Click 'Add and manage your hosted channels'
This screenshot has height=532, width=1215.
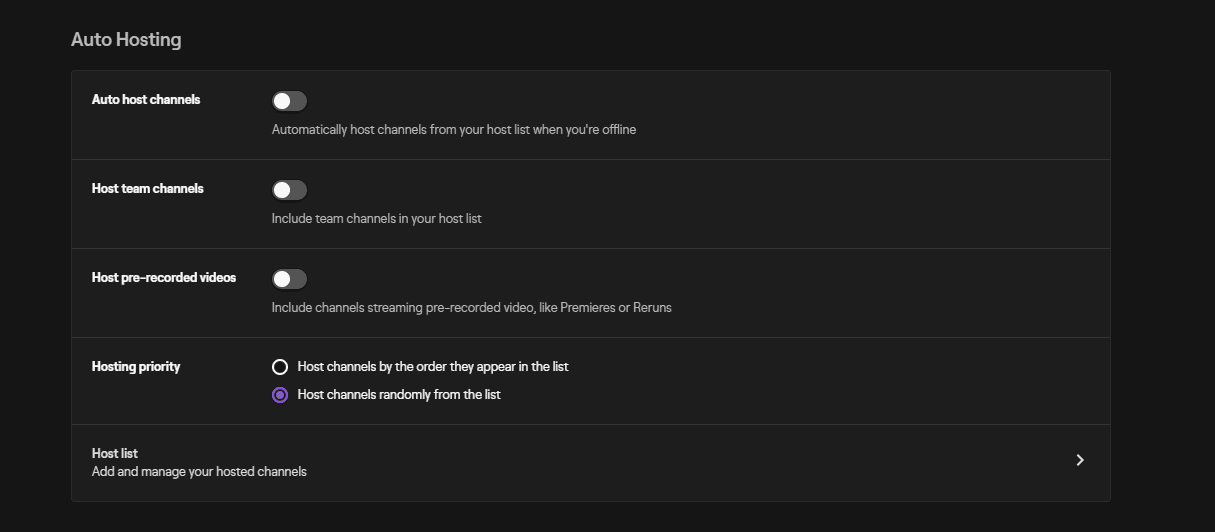pyautogui.click(x=199, y=471)
